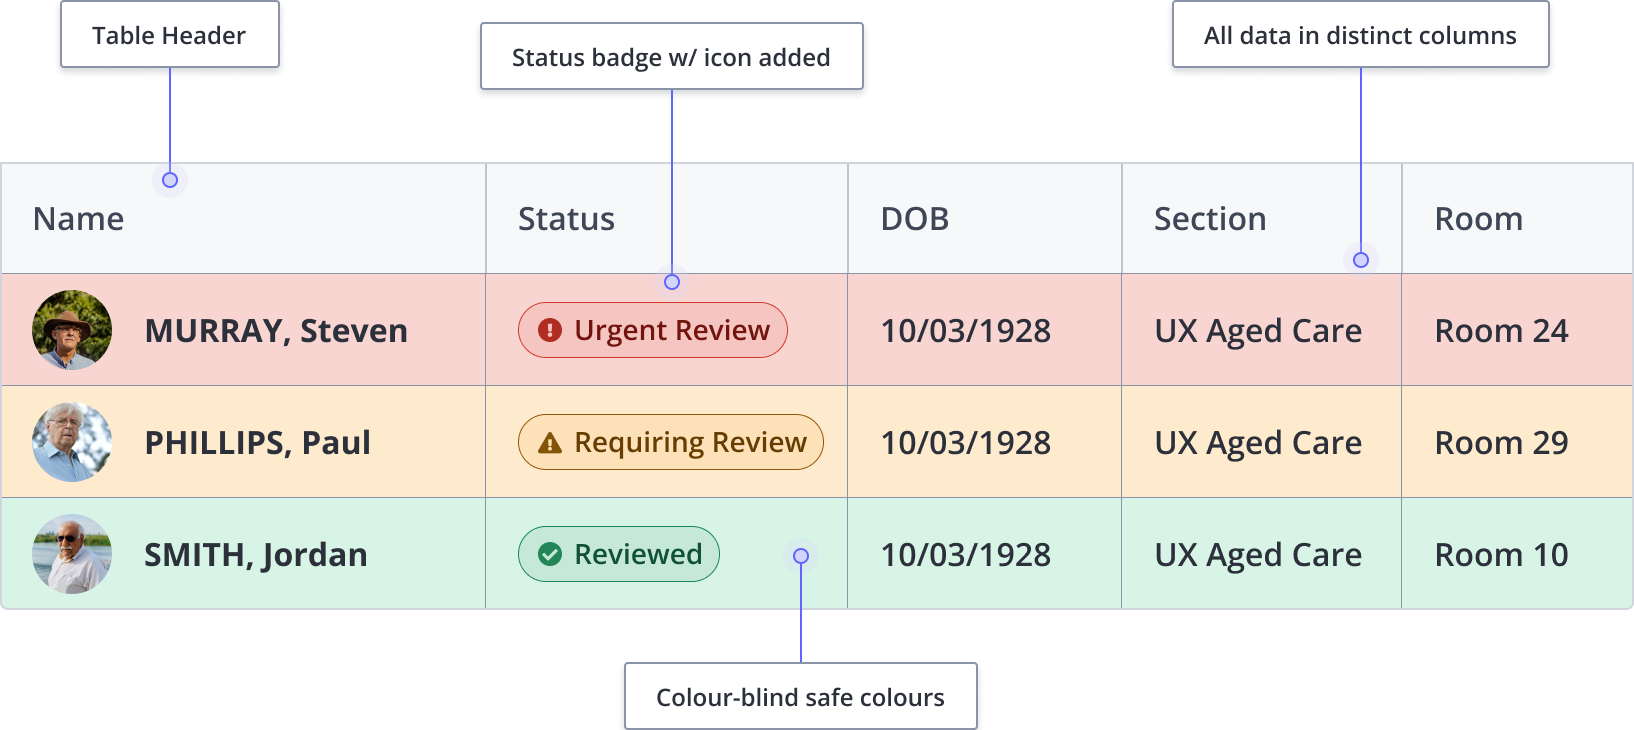Click Room 29 cell for Paul Phillips

pyautogui.click(x=1500, y=441)
